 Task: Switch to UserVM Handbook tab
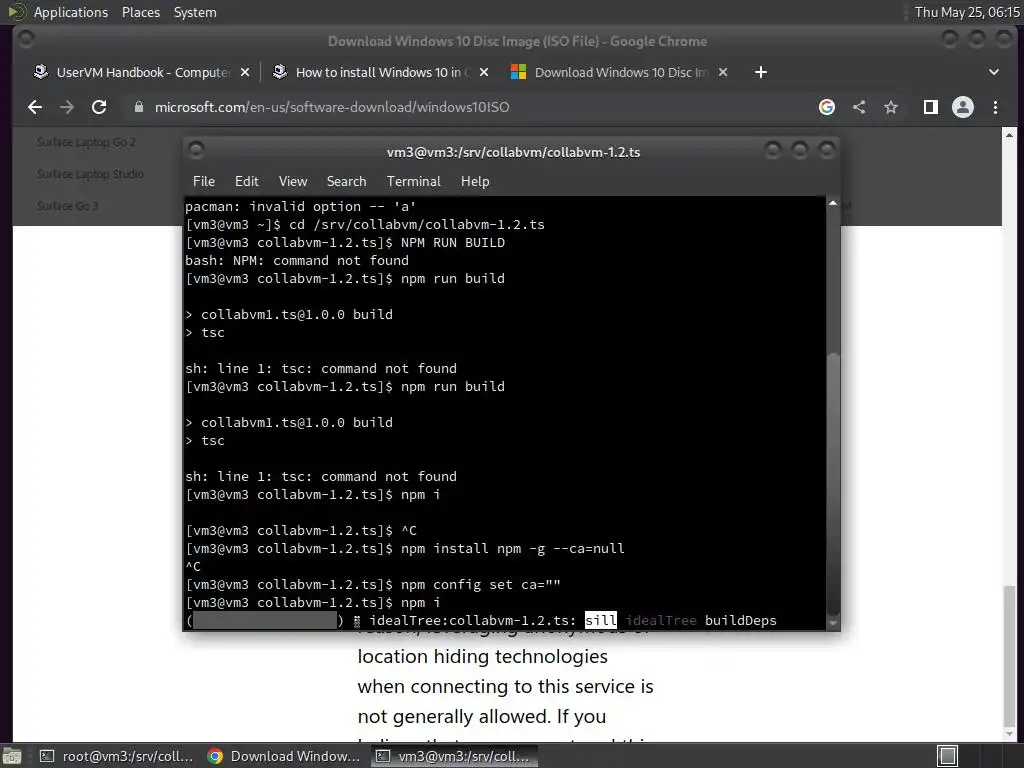click(141, 72)
